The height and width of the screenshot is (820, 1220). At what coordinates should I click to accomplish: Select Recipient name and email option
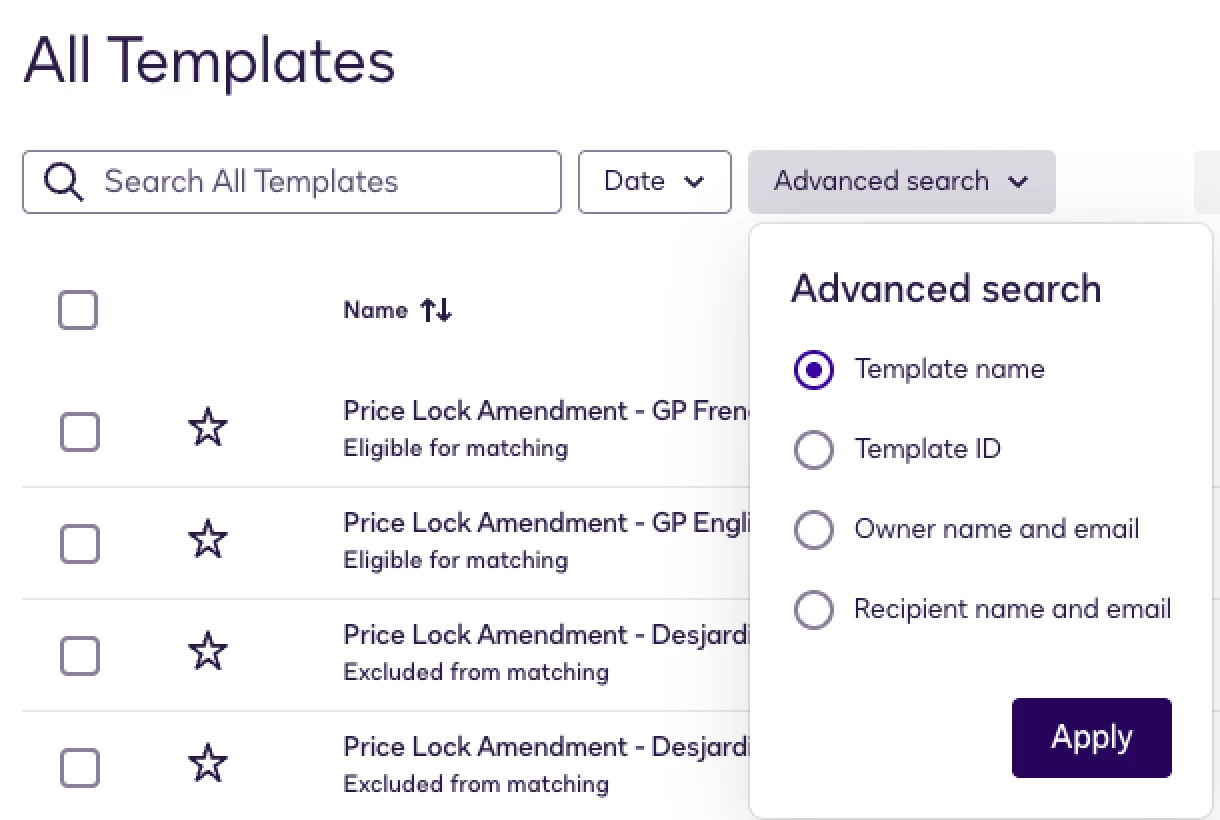click(814, 610)
